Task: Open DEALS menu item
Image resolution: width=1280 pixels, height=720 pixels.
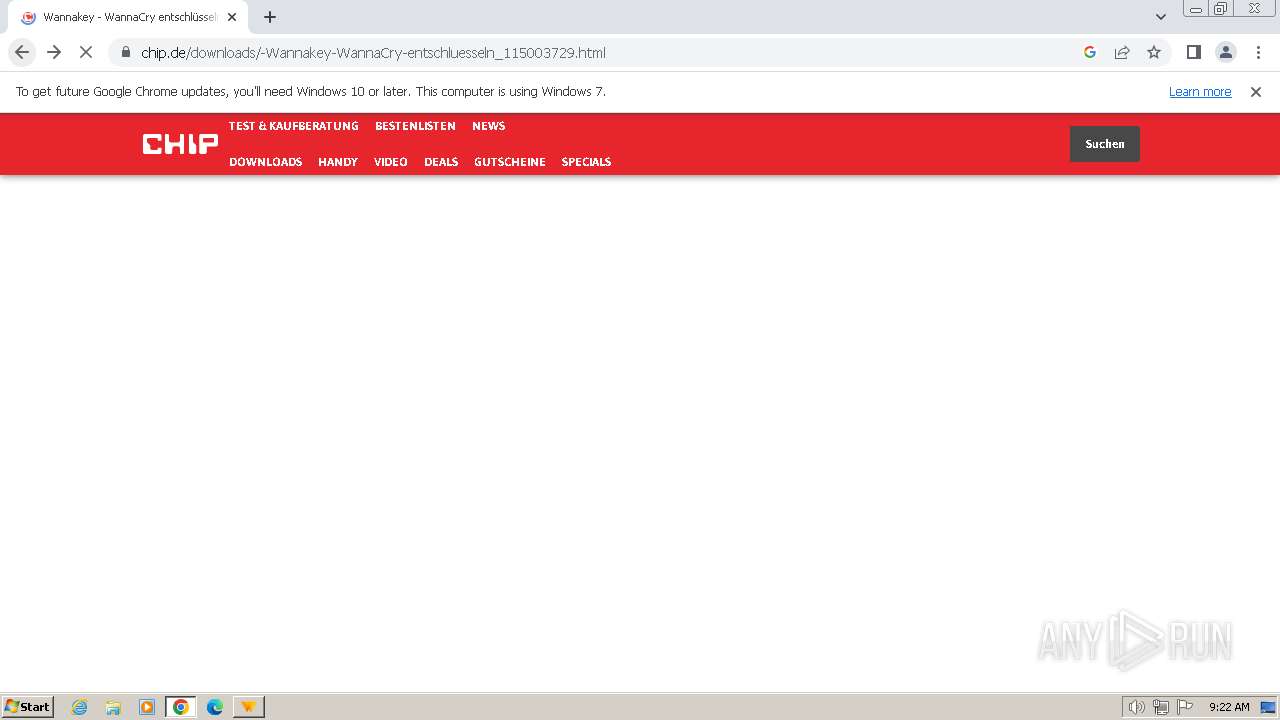Action: (441, 162)
